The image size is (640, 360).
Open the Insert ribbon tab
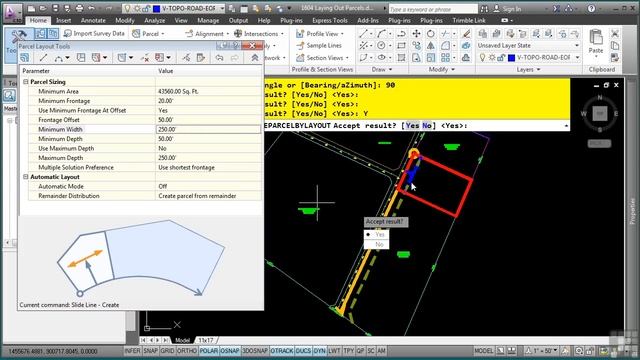click(x=63, y=20)
